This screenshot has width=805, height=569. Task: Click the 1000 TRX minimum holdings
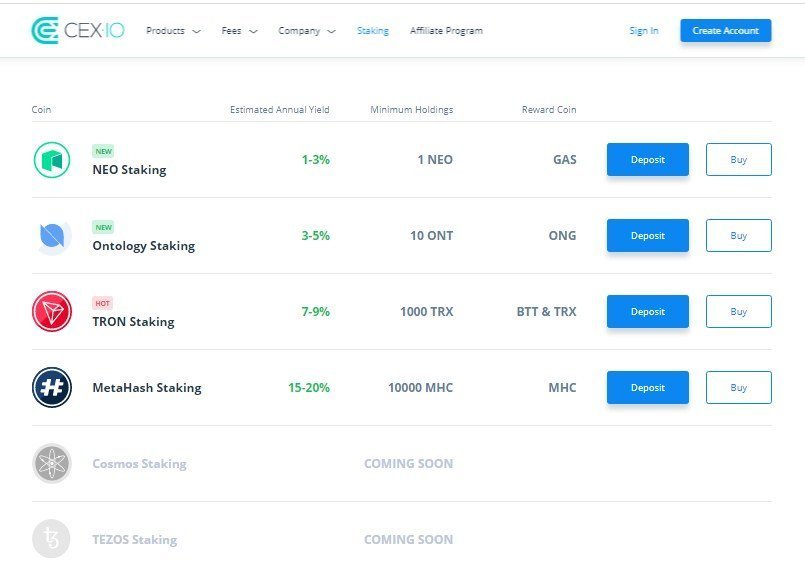pyautogui.click(x=427, y=312)
